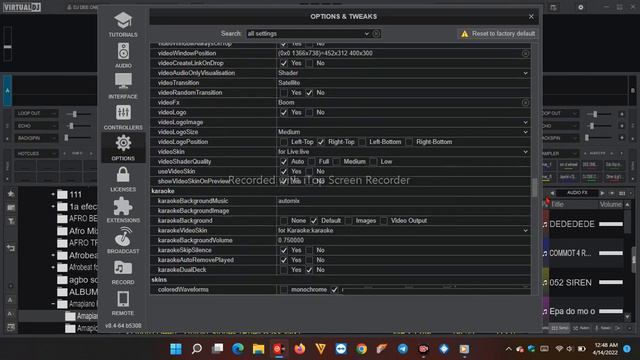640x360 pixels.
Task: Enable karaokeDualDeck Yes checkbox
Action: [x=284, y=270]
